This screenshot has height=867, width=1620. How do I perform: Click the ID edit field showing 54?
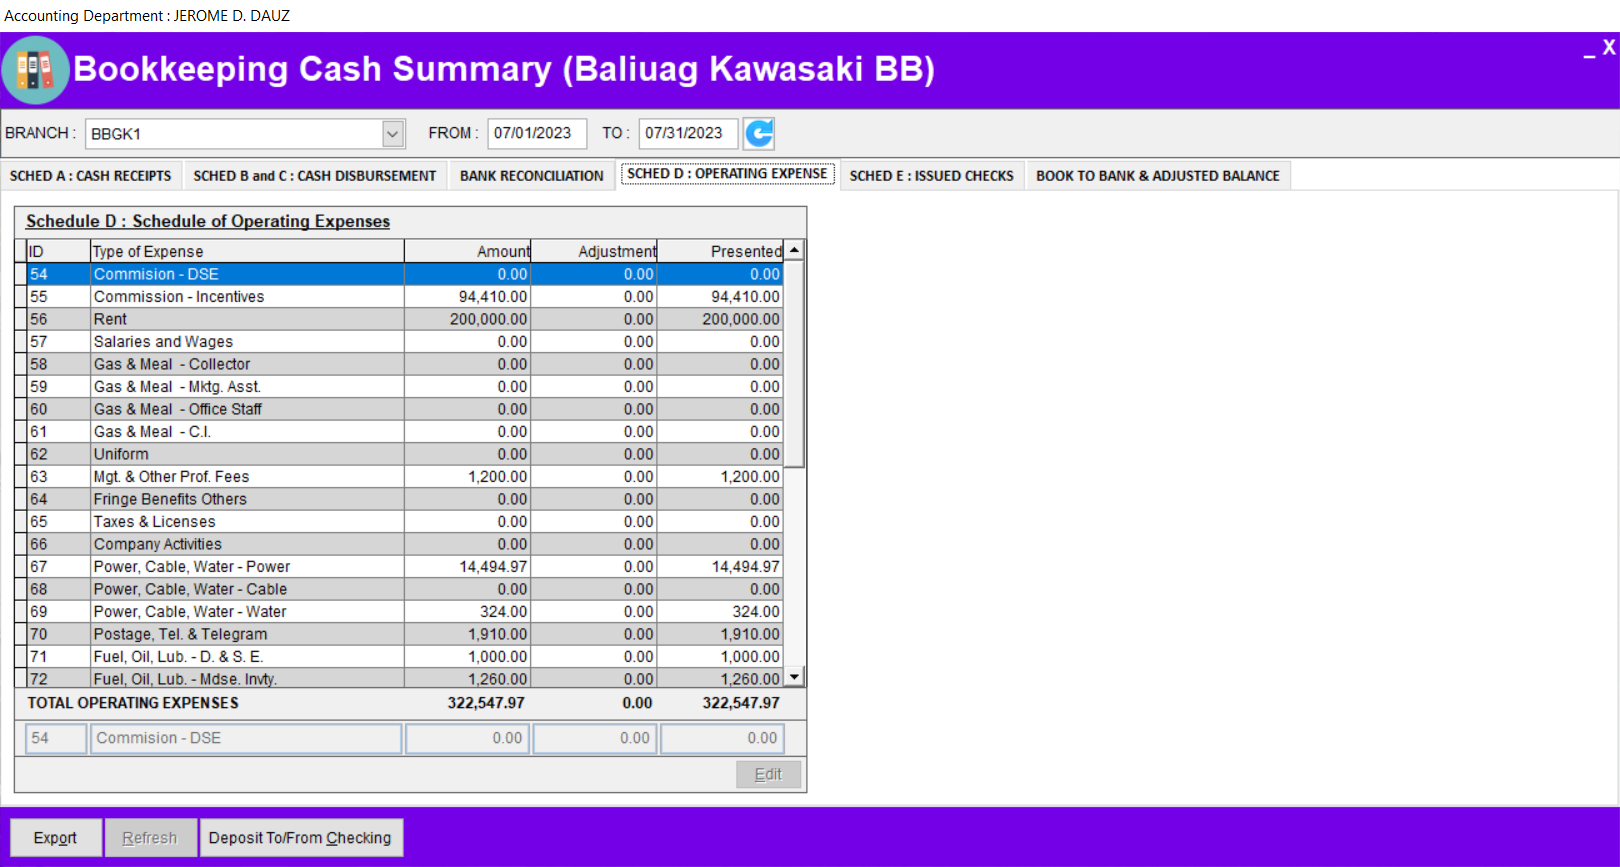click(x=56, y=738)
